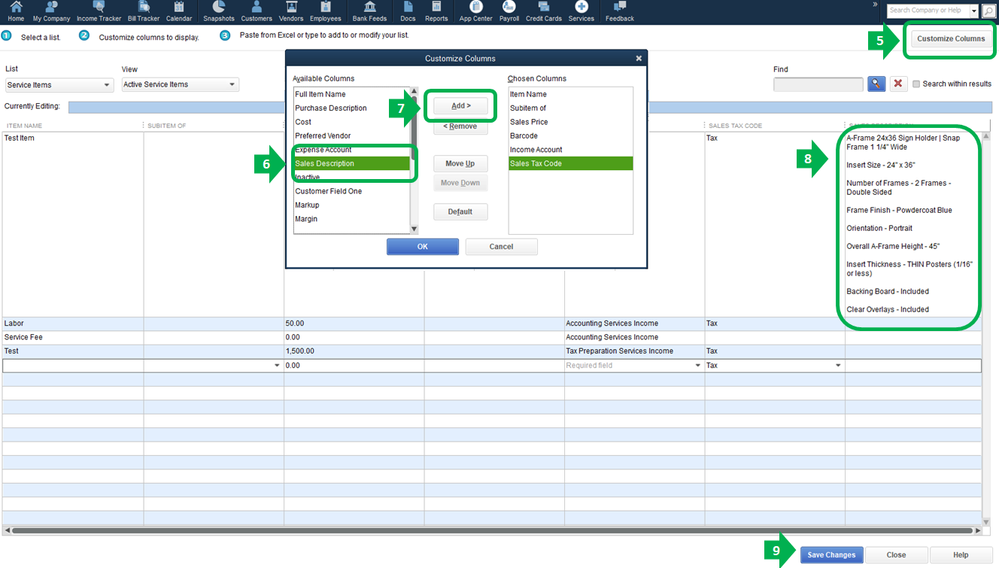The image size is (999, 568).
Task: Click the Customize Columns button
Action: pos(951,39)
